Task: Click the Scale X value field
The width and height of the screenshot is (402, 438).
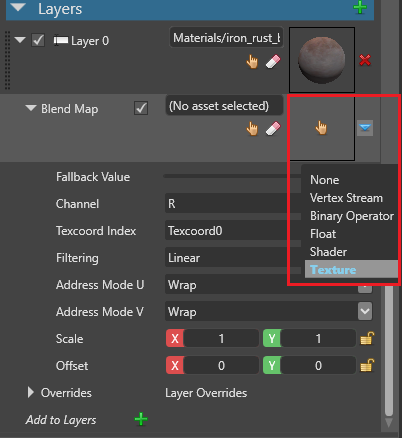Action: pos(221,338)
